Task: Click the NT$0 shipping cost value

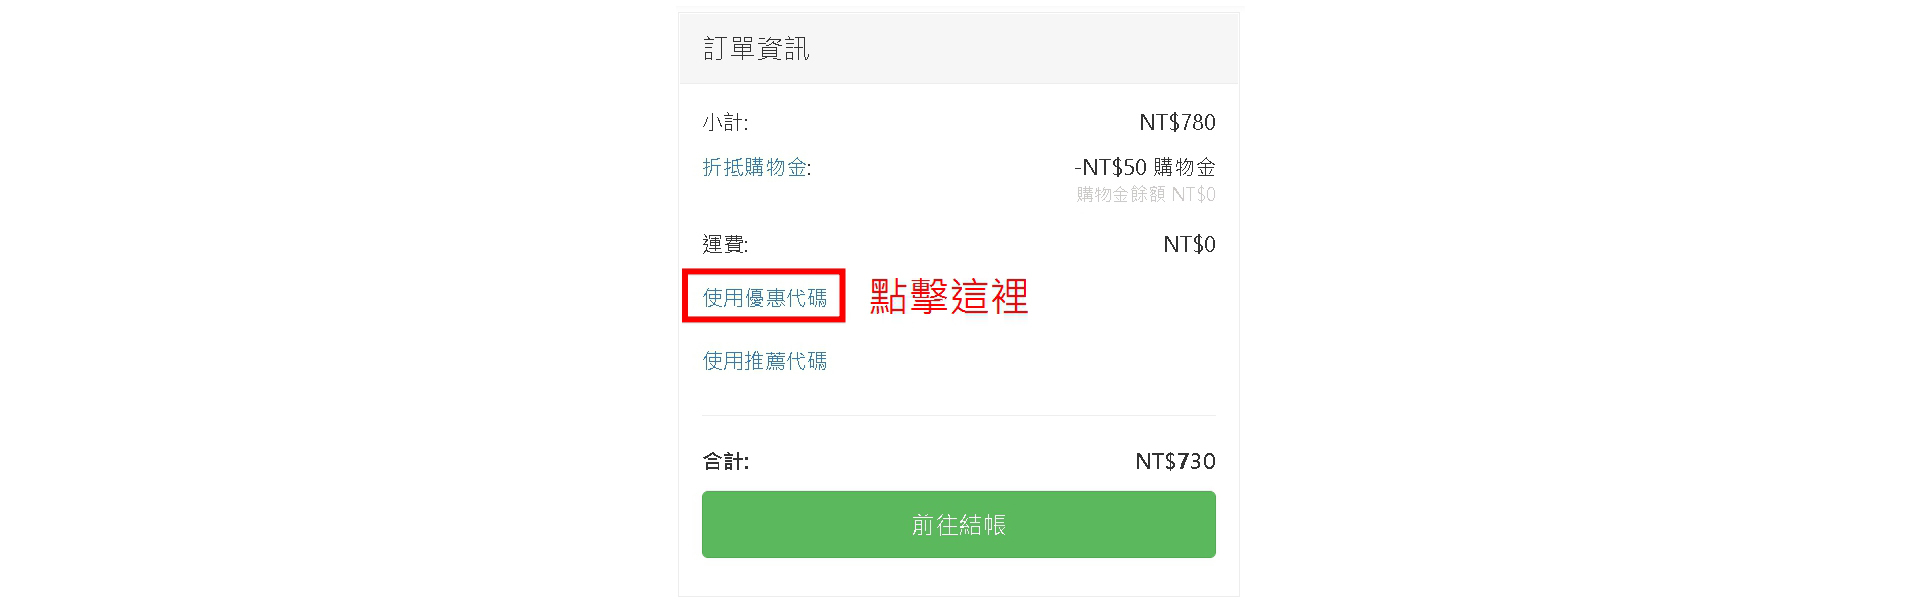Action: tap(1190, 243)
